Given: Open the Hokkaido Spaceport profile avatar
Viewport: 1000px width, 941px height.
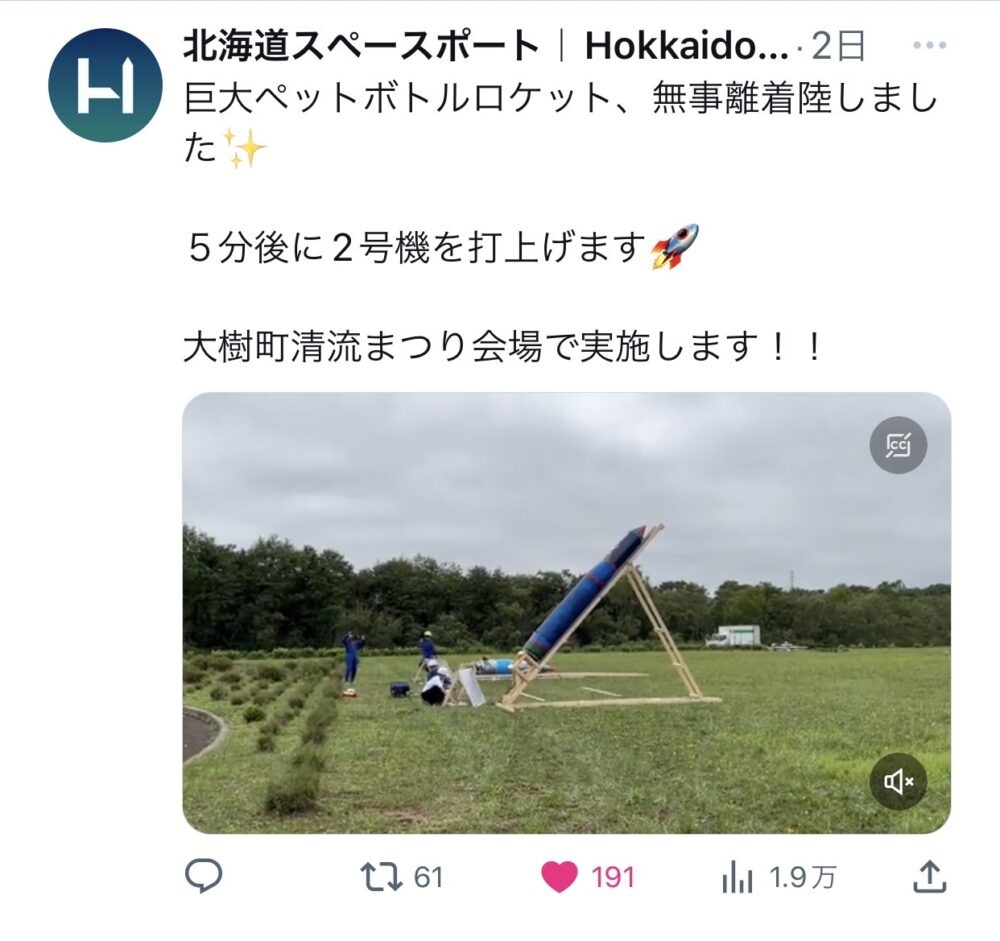Looking at the screenshot, I should (x=105, y=85).
